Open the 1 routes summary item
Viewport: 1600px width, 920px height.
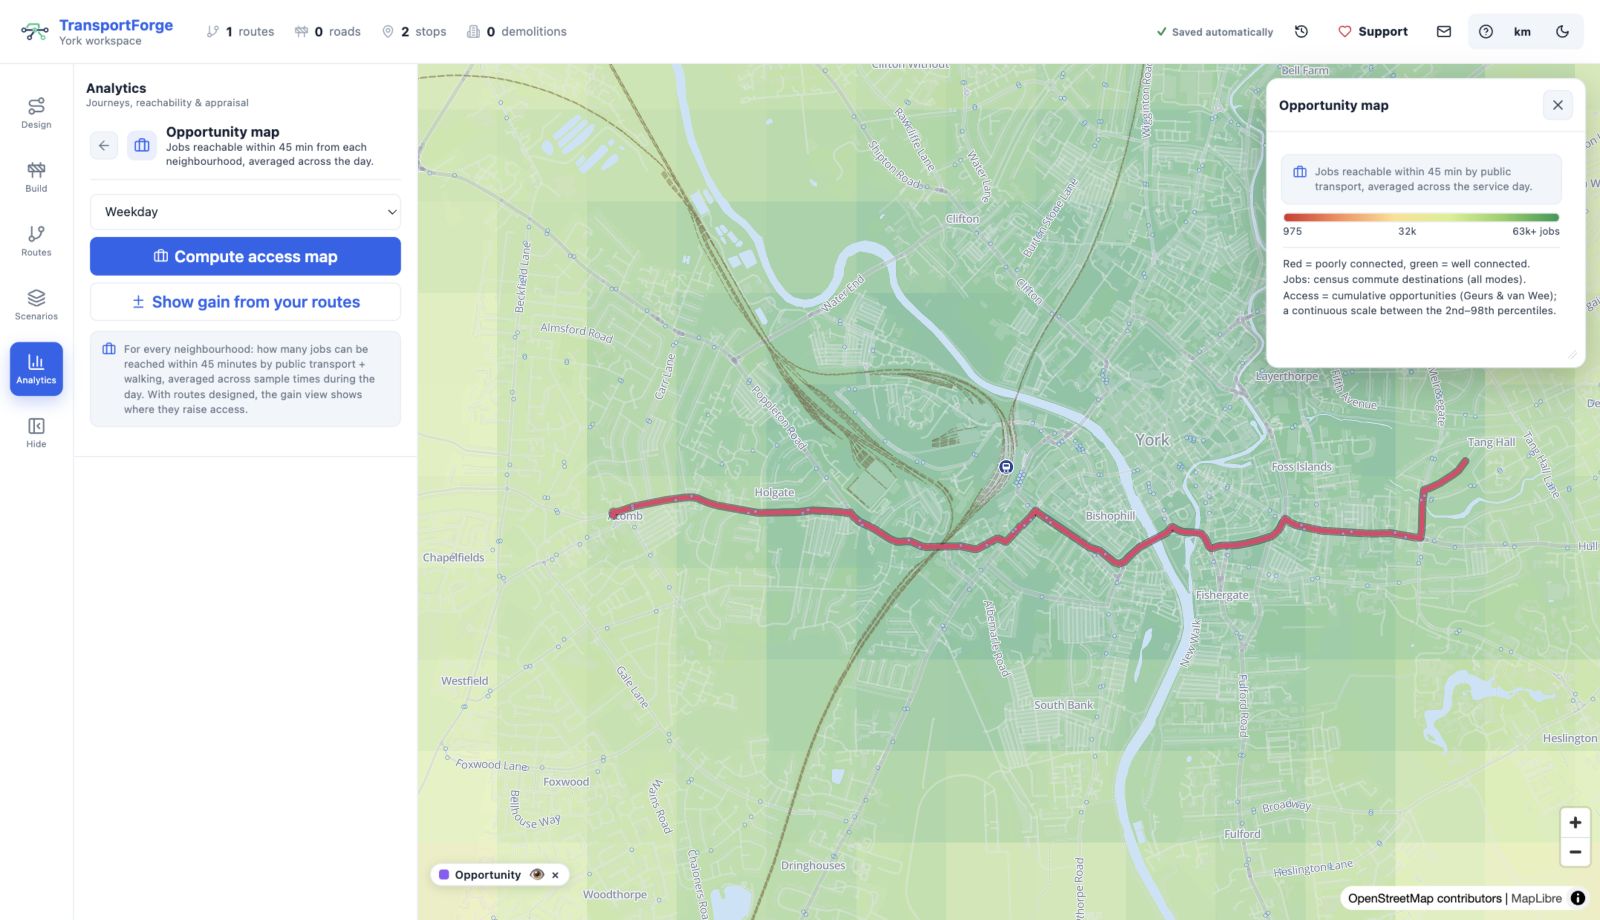240,32
